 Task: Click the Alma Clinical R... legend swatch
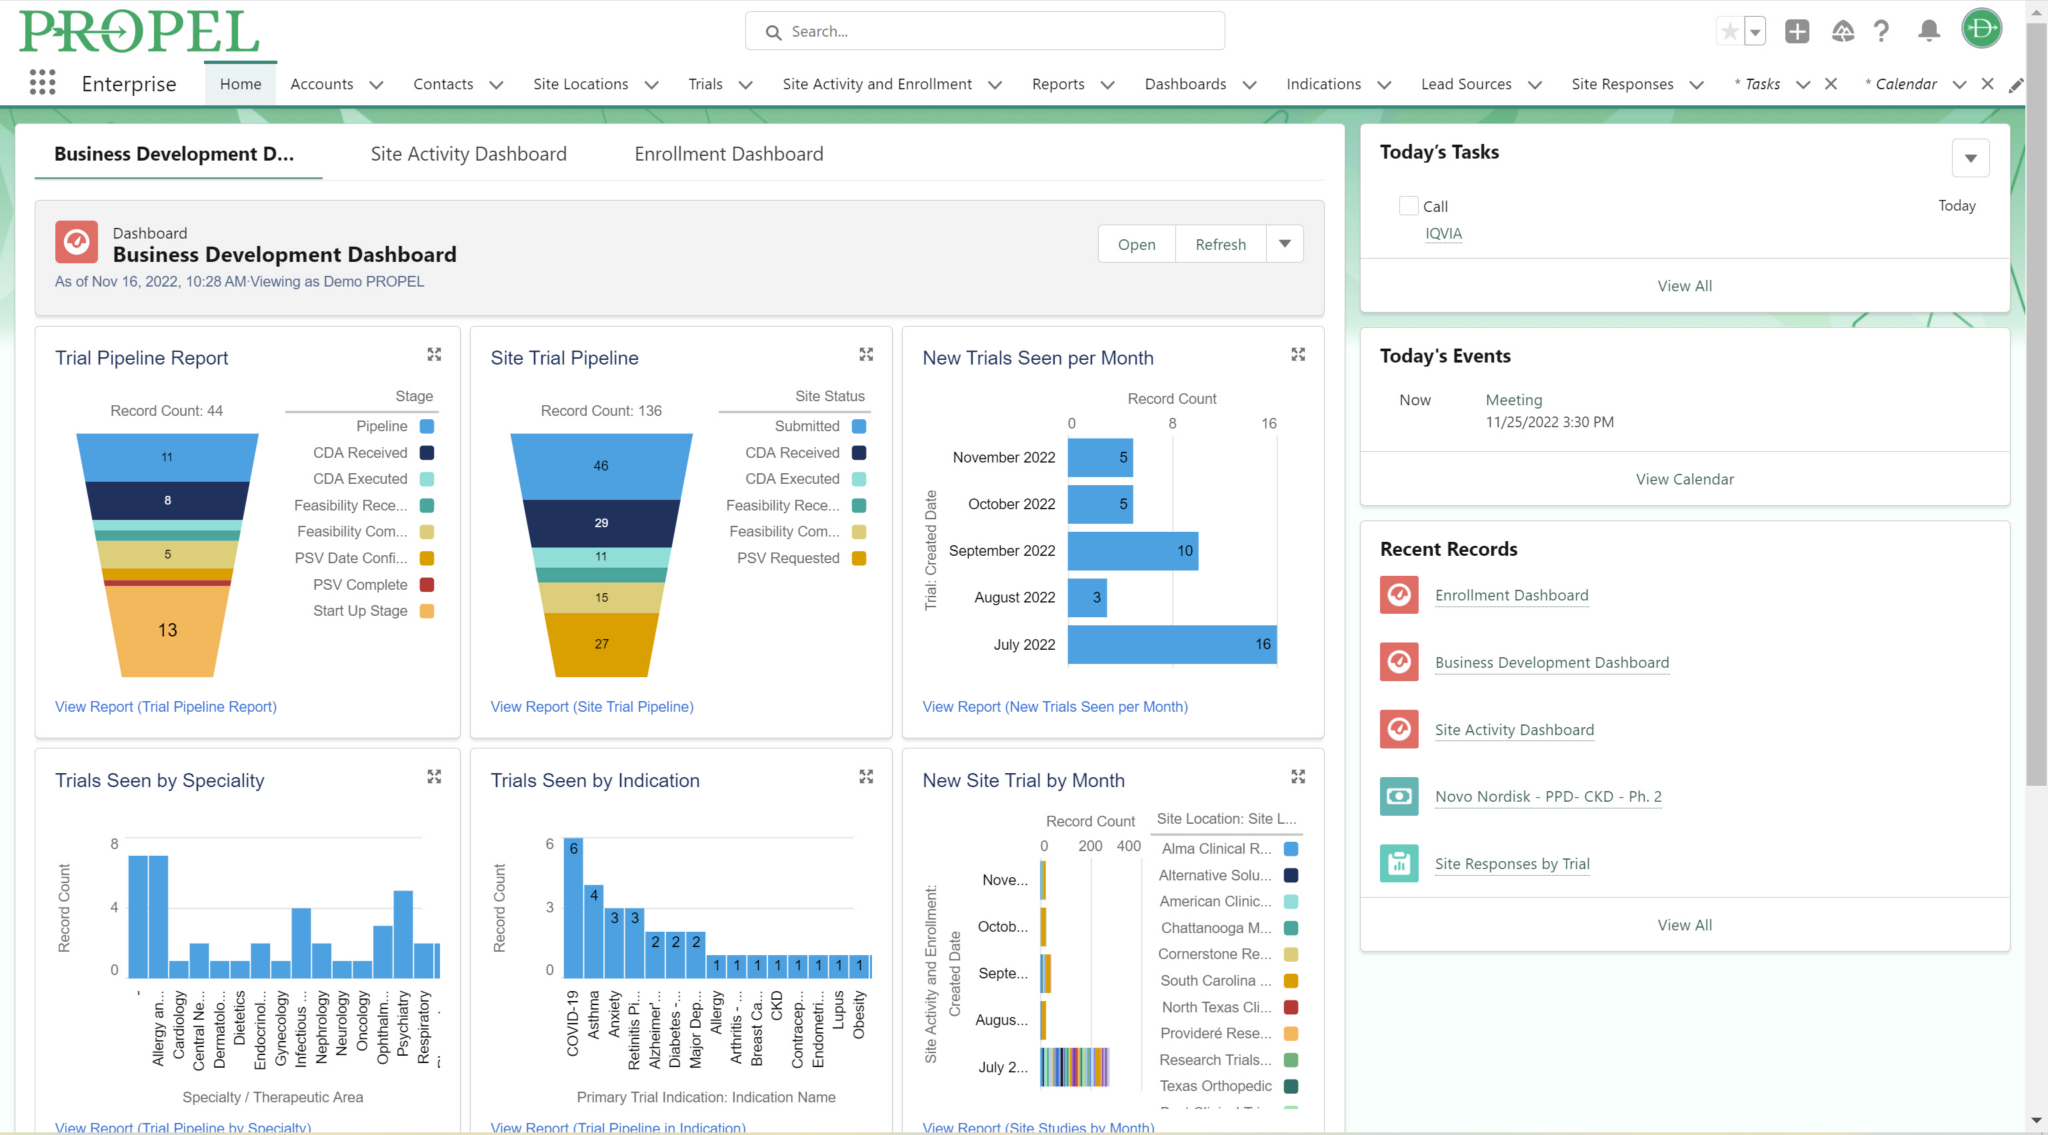(1291, 848)
